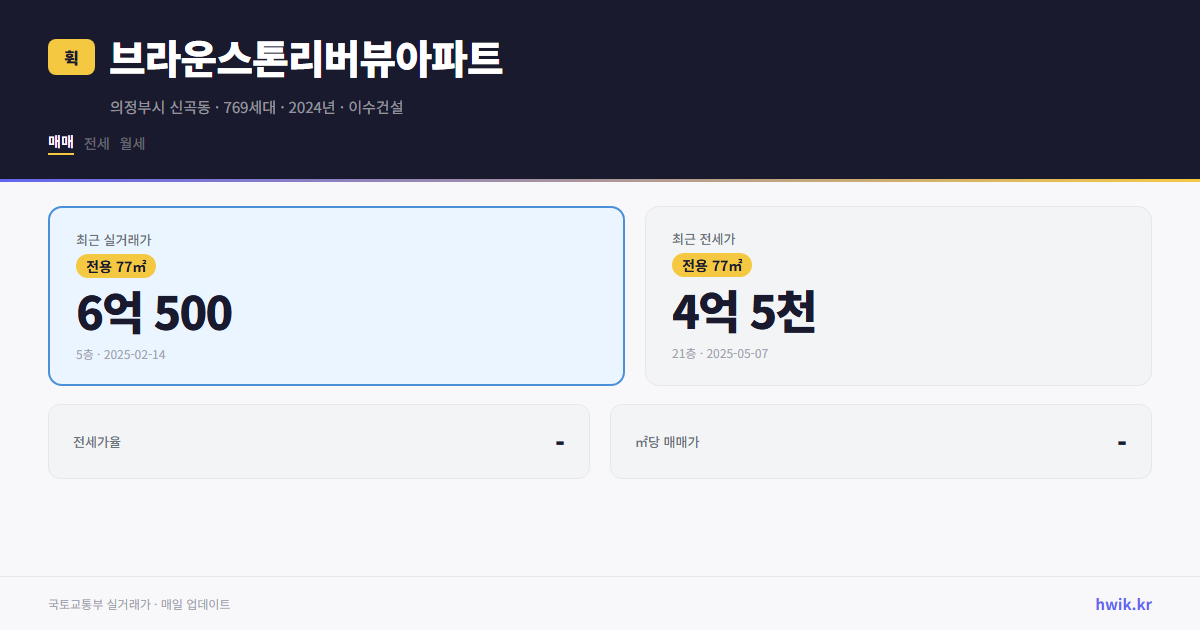
Task: Switch to the 전세 tab
Action: coord(96,143)
